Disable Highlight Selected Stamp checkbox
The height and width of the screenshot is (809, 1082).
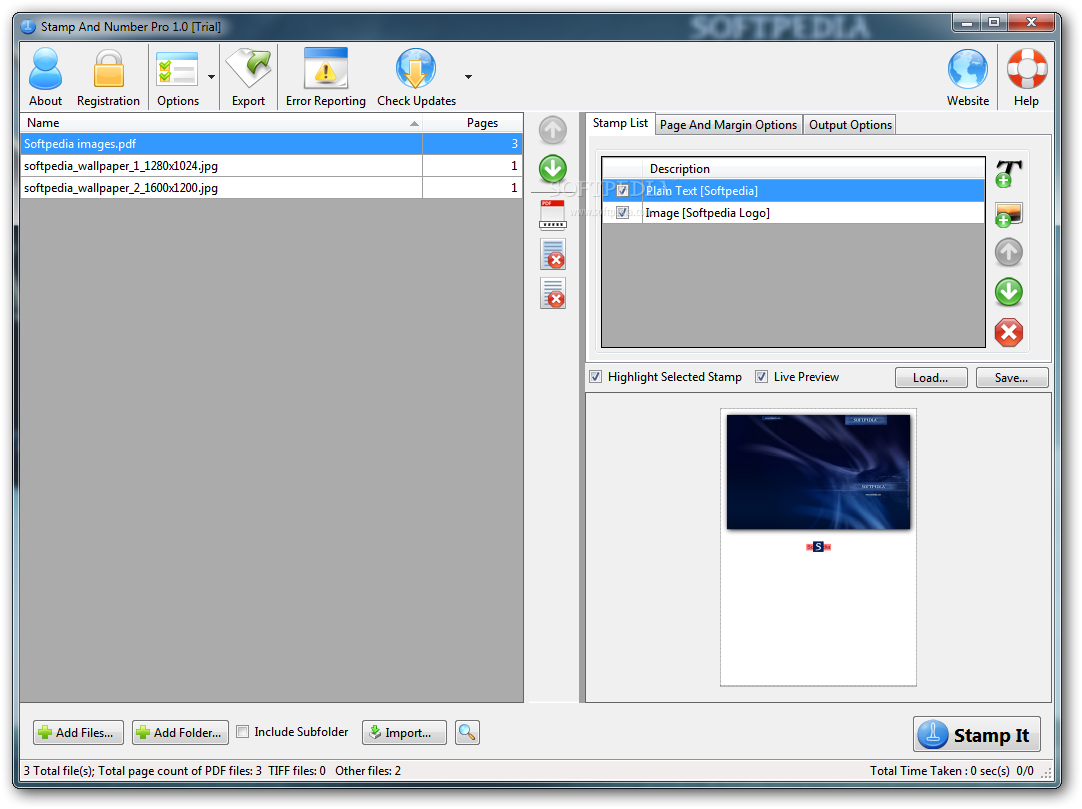596,377
